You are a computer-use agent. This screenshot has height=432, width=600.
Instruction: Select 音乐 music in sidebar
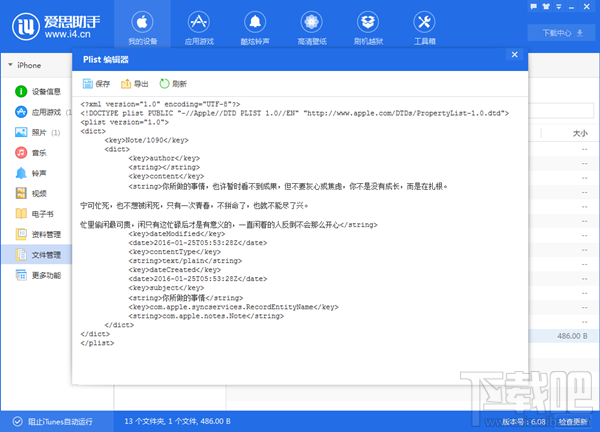[37, 153]
